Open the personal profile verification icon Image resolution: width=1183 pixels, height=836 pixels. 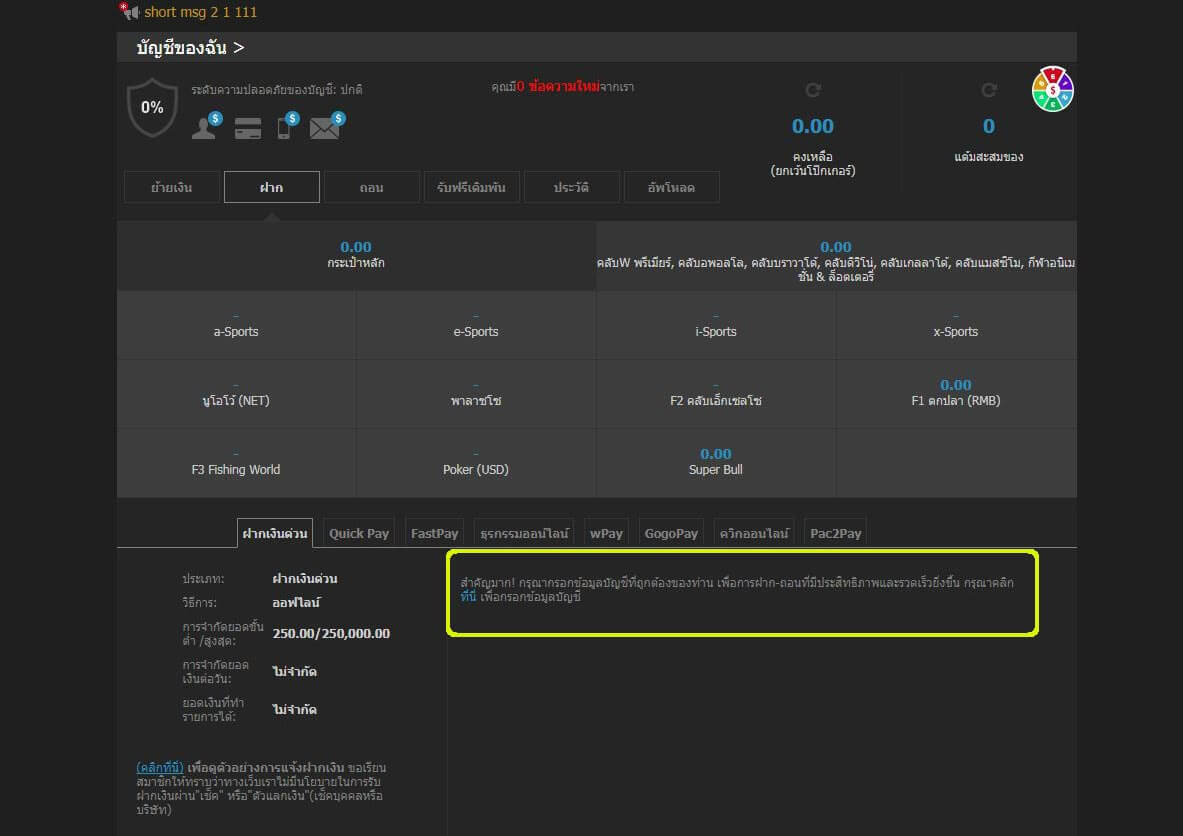[x=206, y=126]
